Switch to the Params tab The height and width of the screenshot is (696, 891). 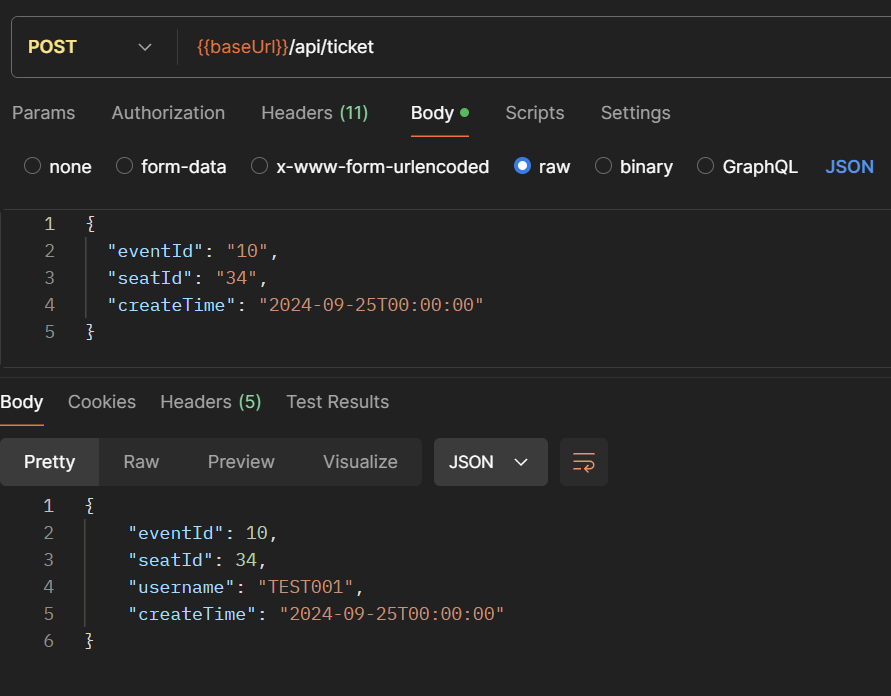click(x=43, y=113)
